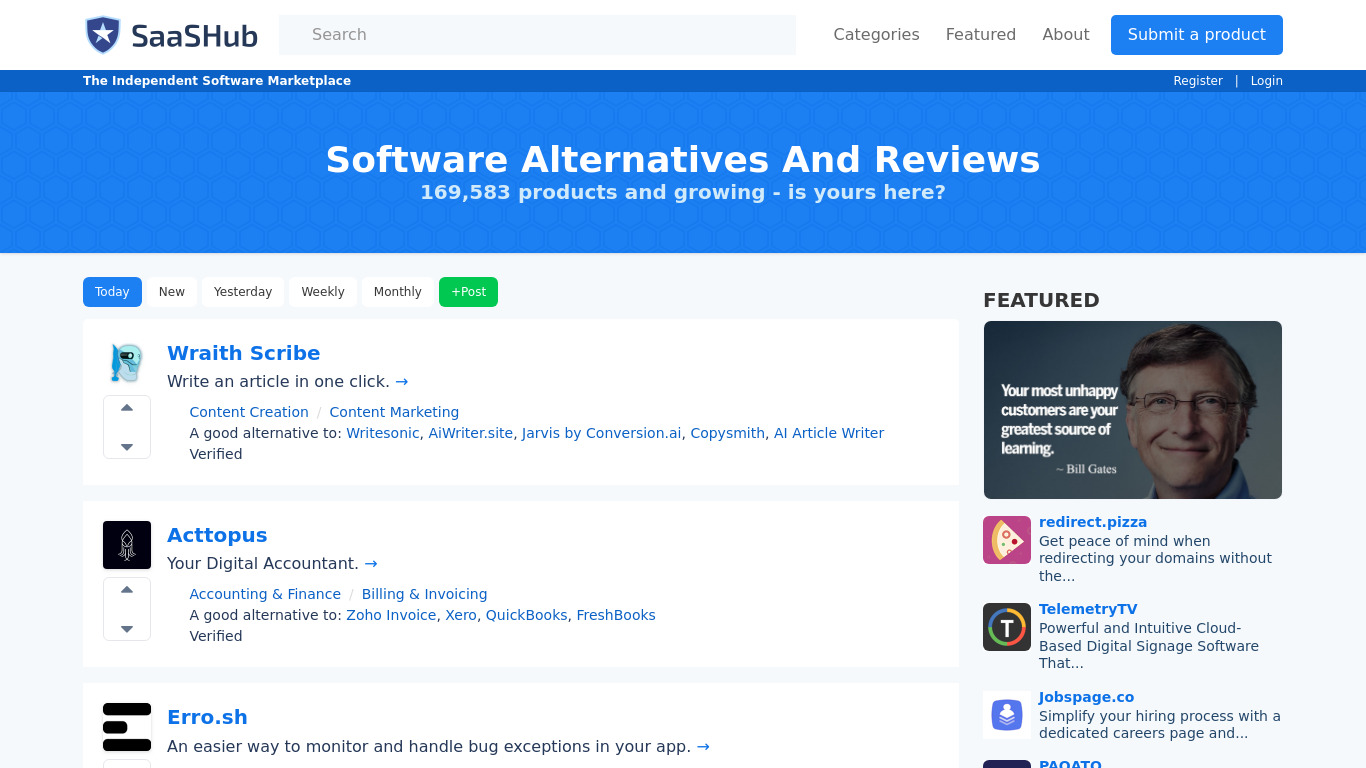Downvote Wraith Scribe with the down arrow
The width and height of the screenshot is (1366, 768).
pos(127,447)
